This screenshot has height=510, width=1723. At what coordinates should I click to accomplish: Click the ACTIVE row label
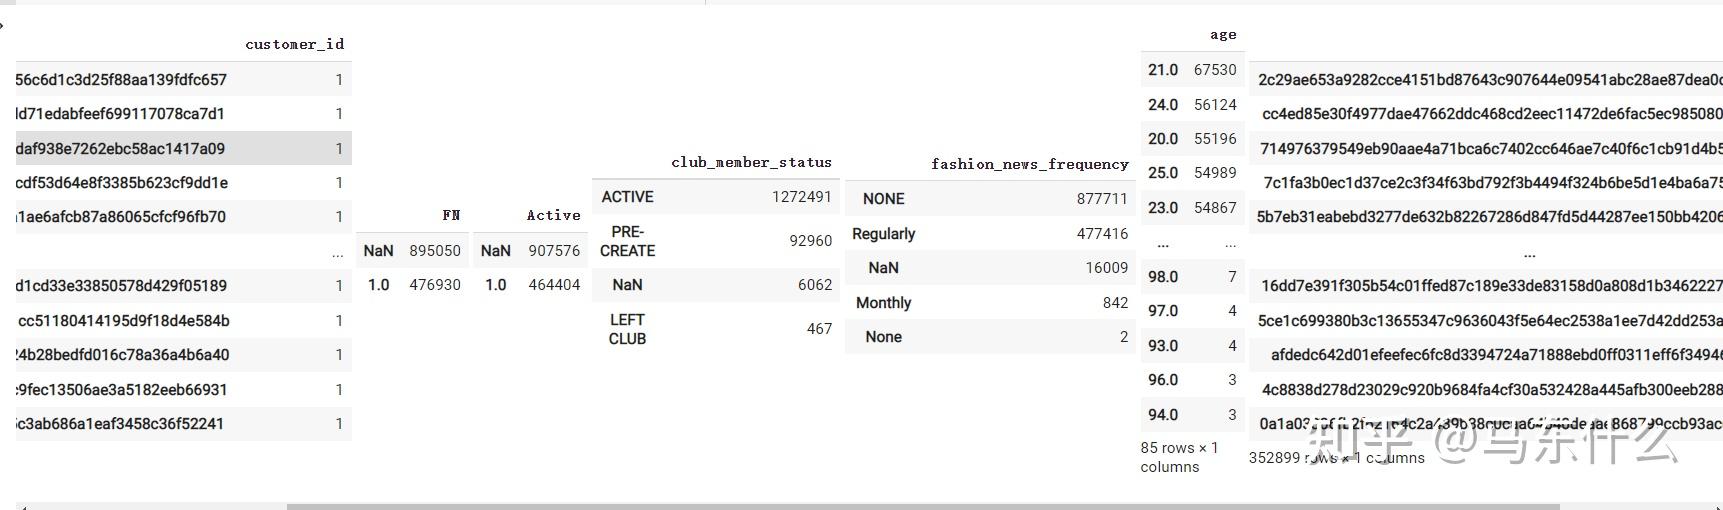click(627, 197)
